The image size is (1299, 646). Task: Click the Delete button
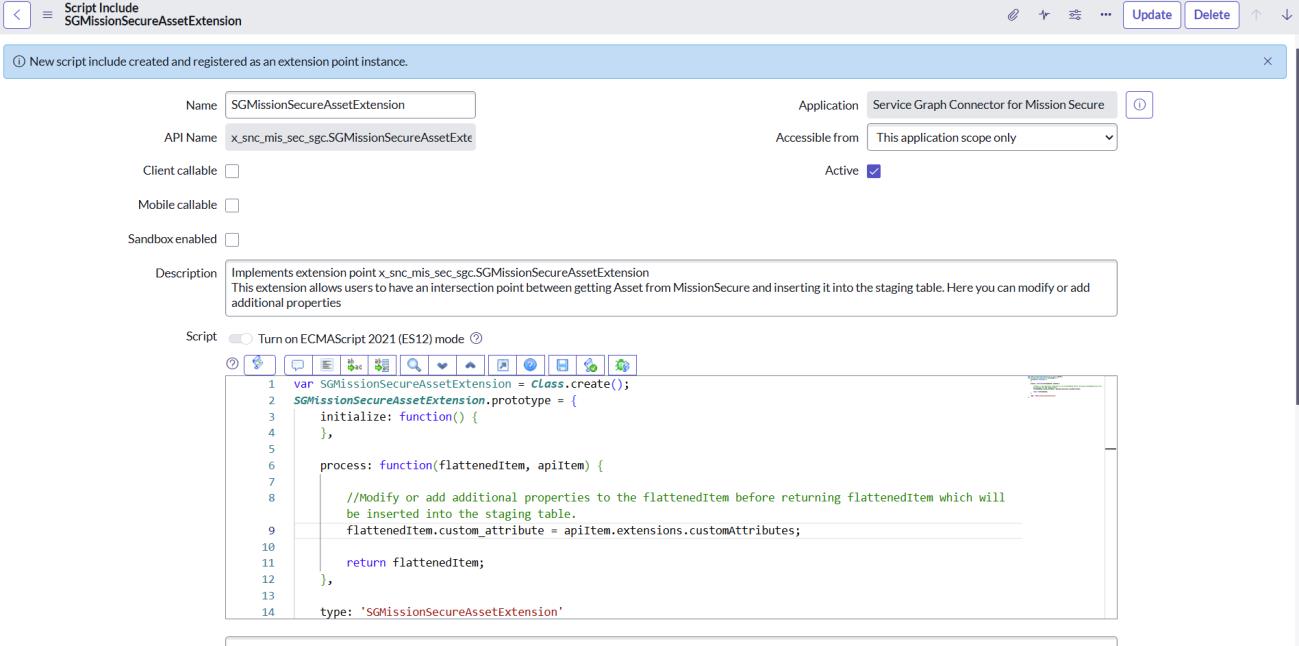[1212, 15]
